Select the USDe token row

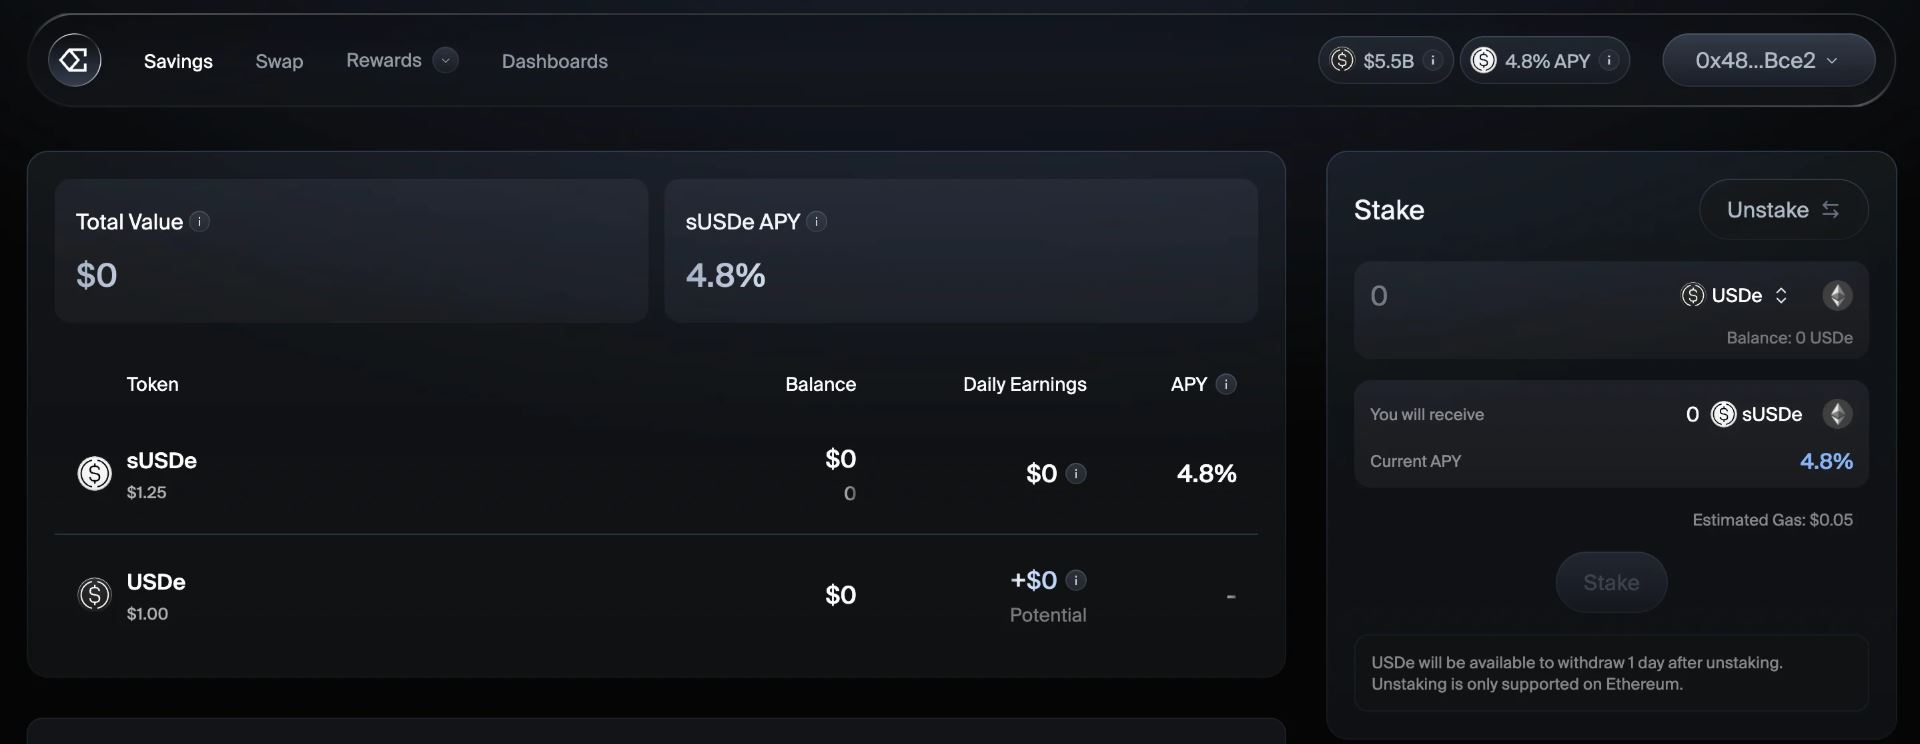(x=656, y=596)
